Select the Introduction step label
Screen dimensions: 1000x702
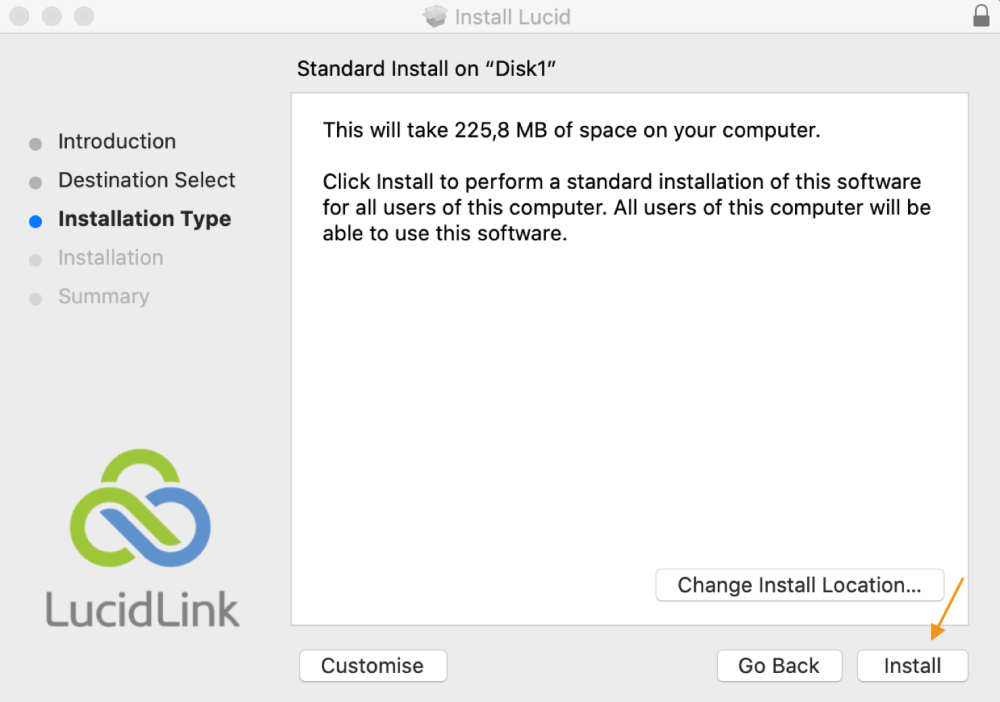[117, 142]
